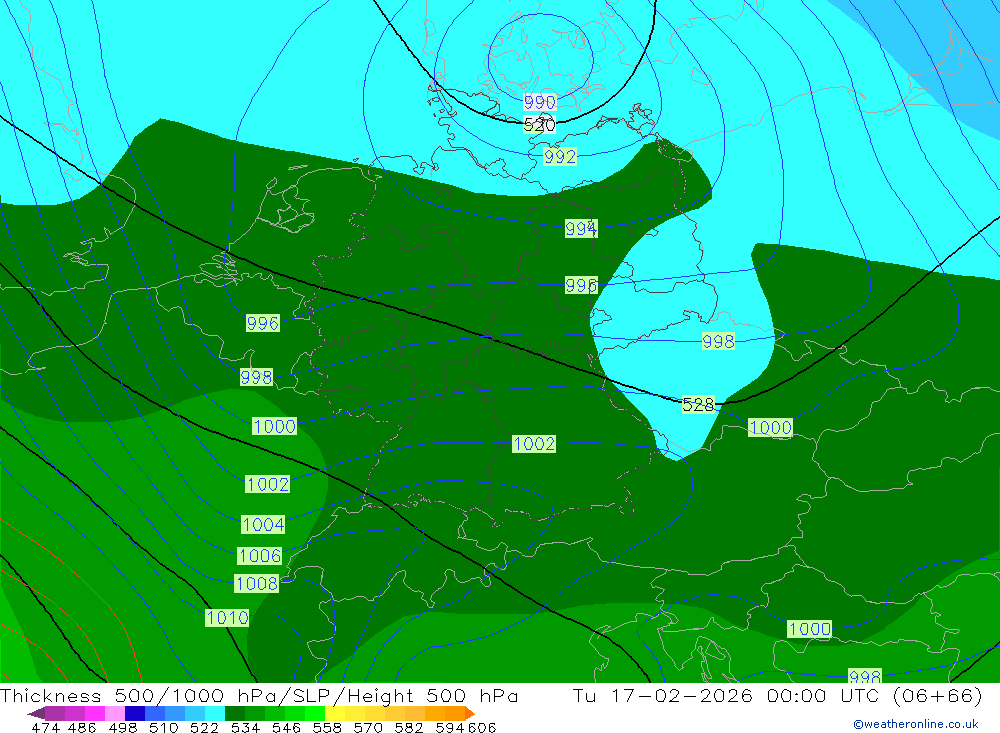Click the 486 legend value
Viewport: 1000px width, 733px height.
[x=82, y=727]
